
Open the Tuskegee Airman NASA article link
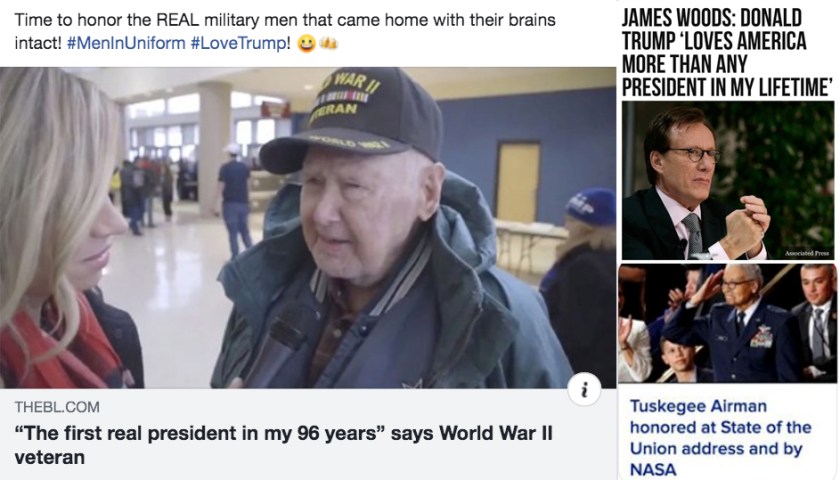pos(721,438)
